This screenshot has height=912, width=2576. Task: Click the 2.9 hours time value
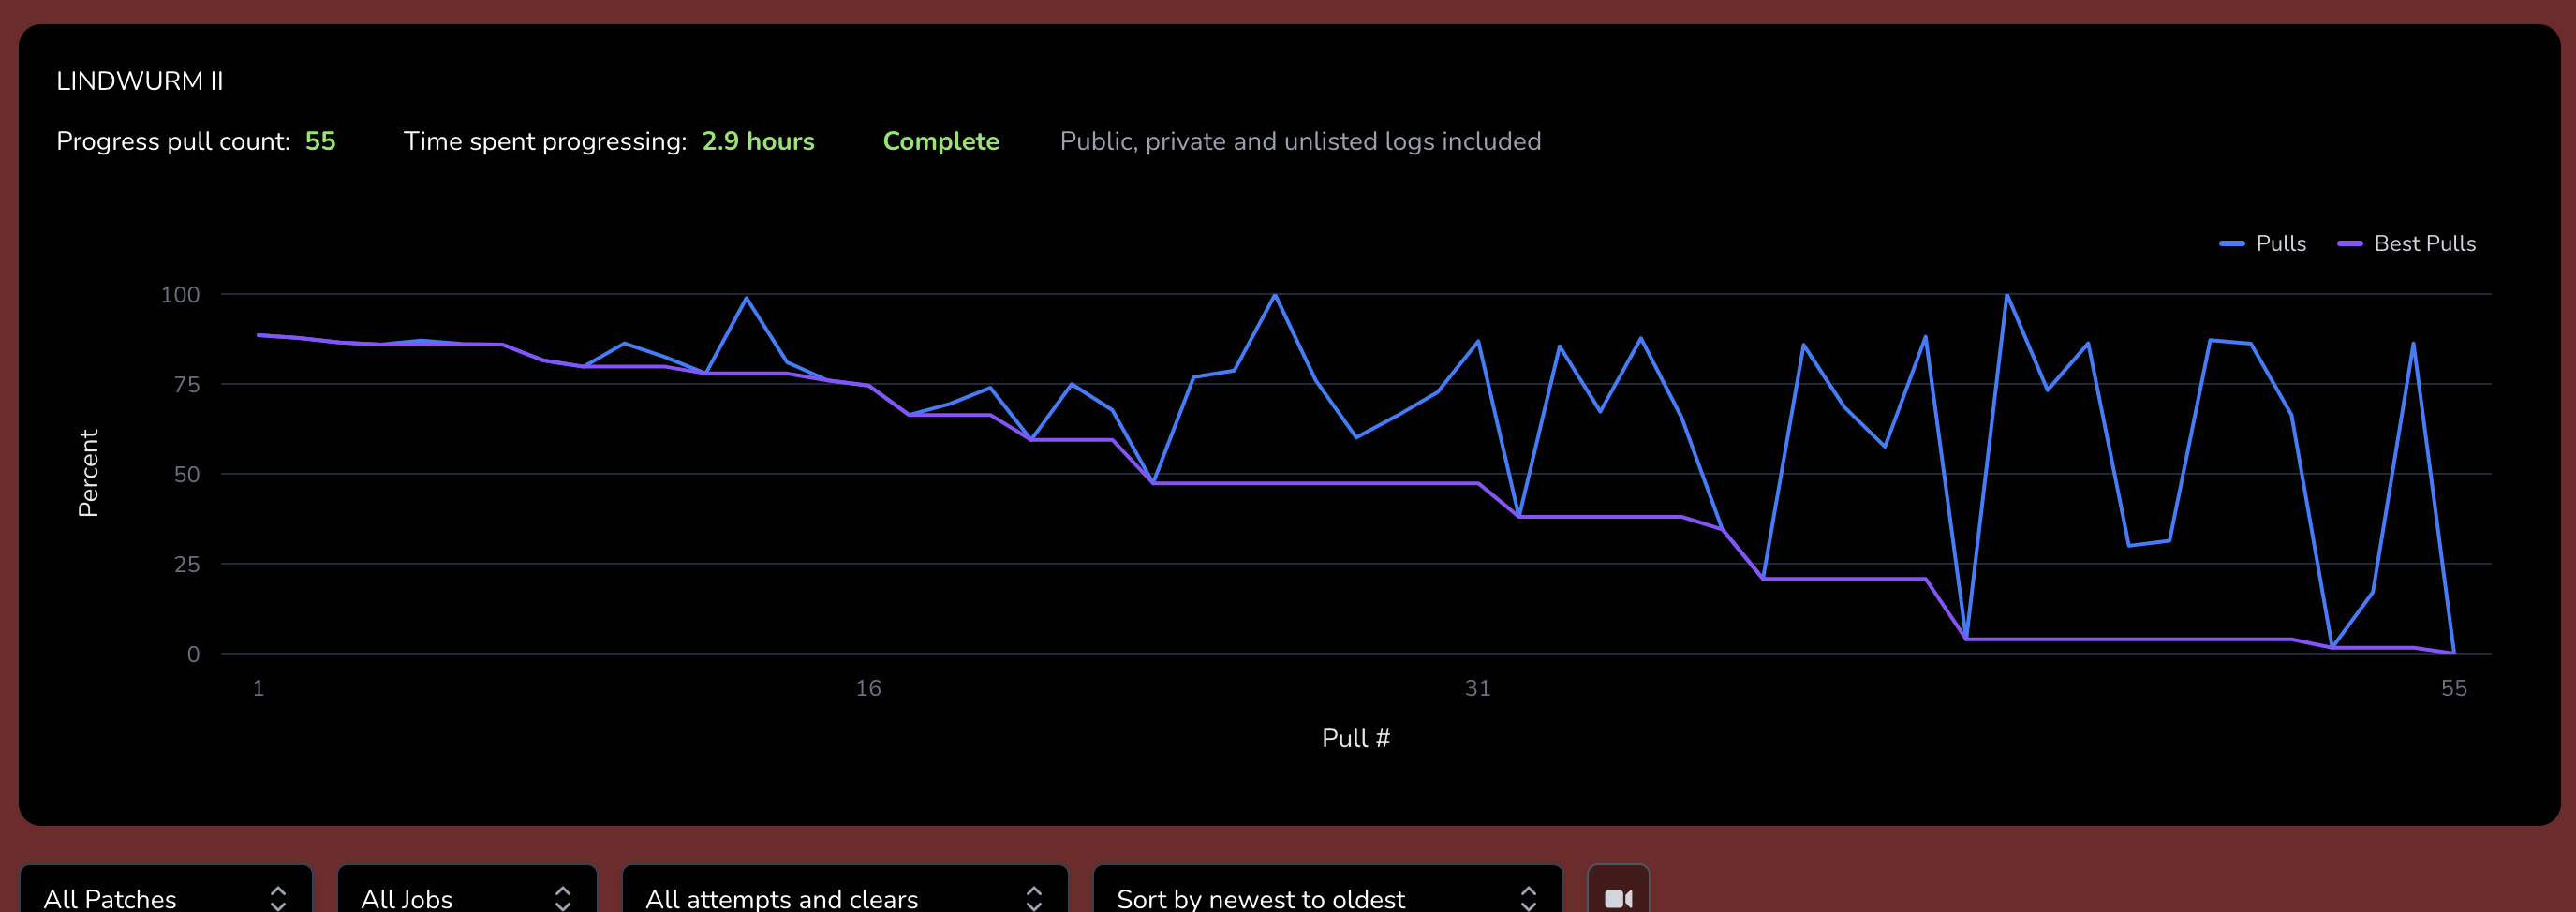click(758, 141)
